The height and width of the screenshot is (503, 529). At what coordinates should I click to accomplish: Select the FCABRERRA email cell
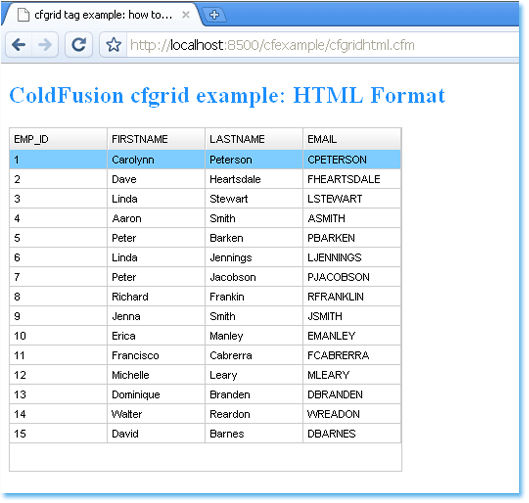tap(352, 355)
